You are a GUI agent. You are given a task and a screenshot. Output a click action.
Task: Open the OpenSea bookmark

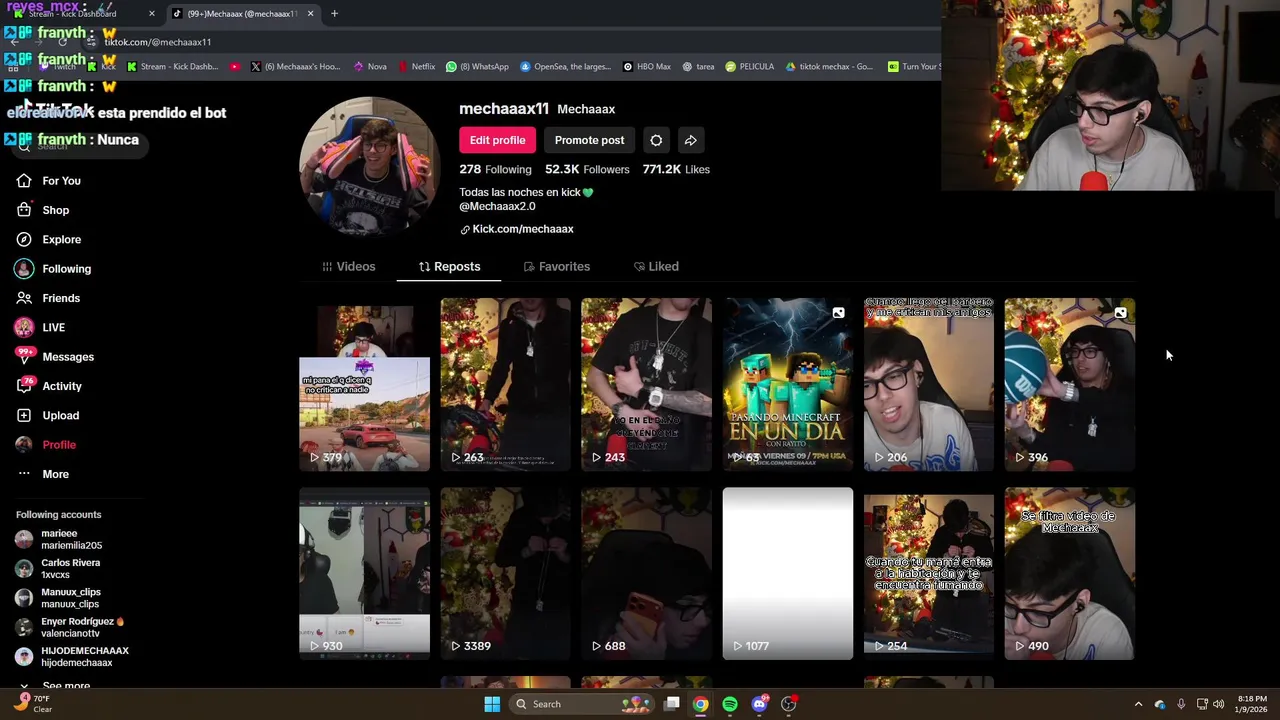565,67
